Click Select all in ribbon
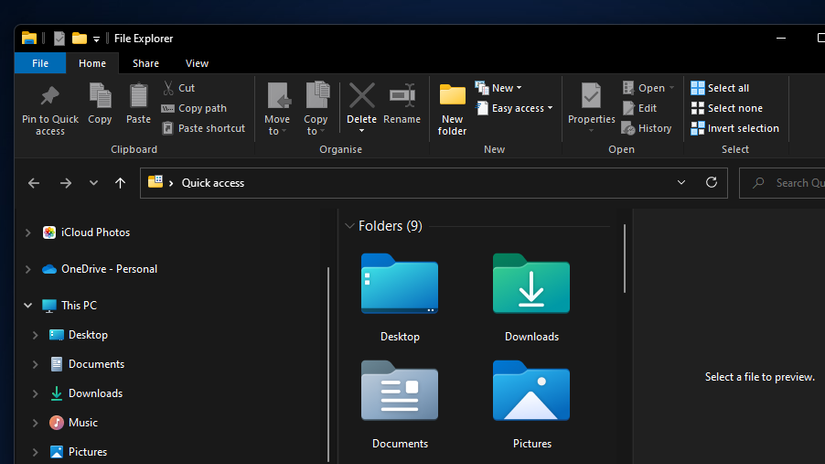The width and height of the screenshot is (825, 464). (720, 88)
